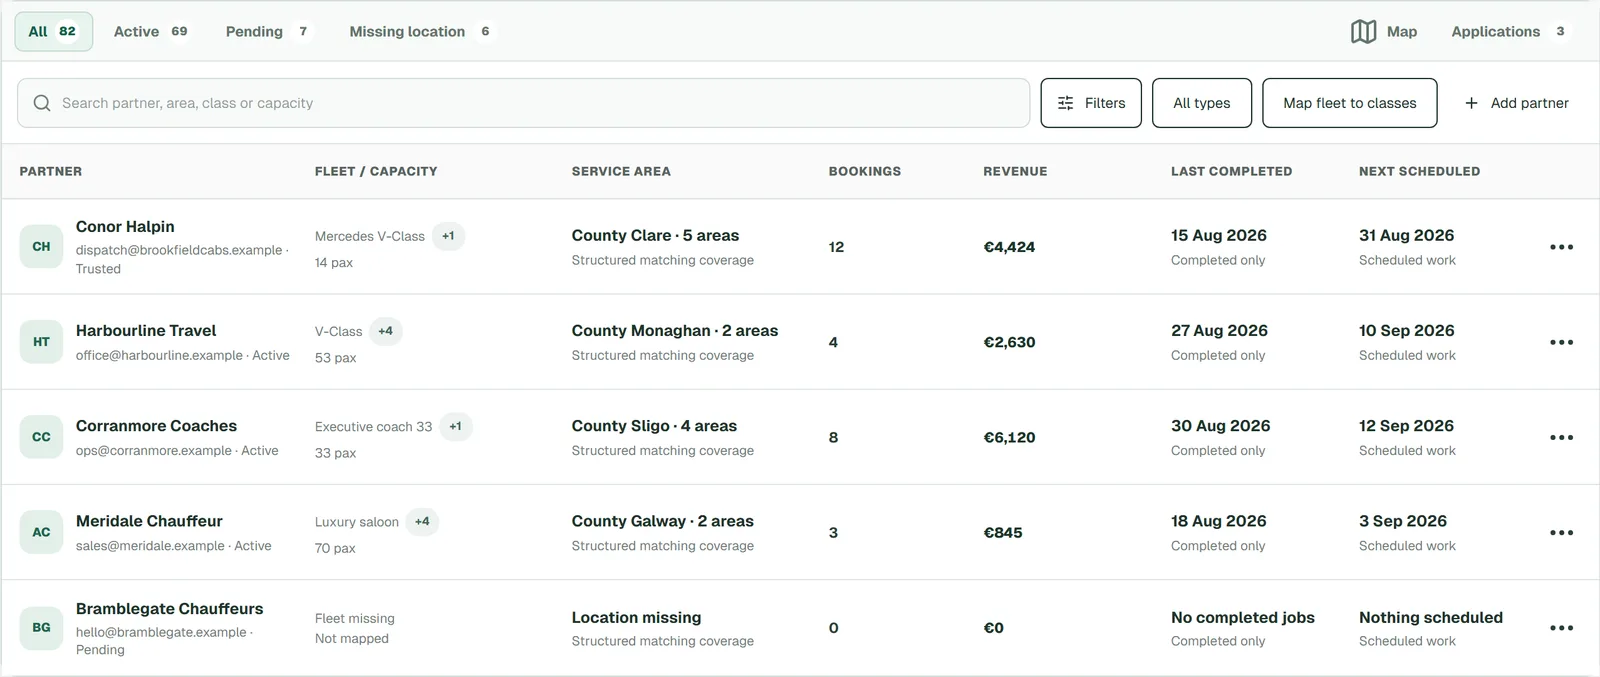The height and width of the screenshot is (677, 1600).
Task: Sort by the Partner column header
Action: click(x=51, y=171)
